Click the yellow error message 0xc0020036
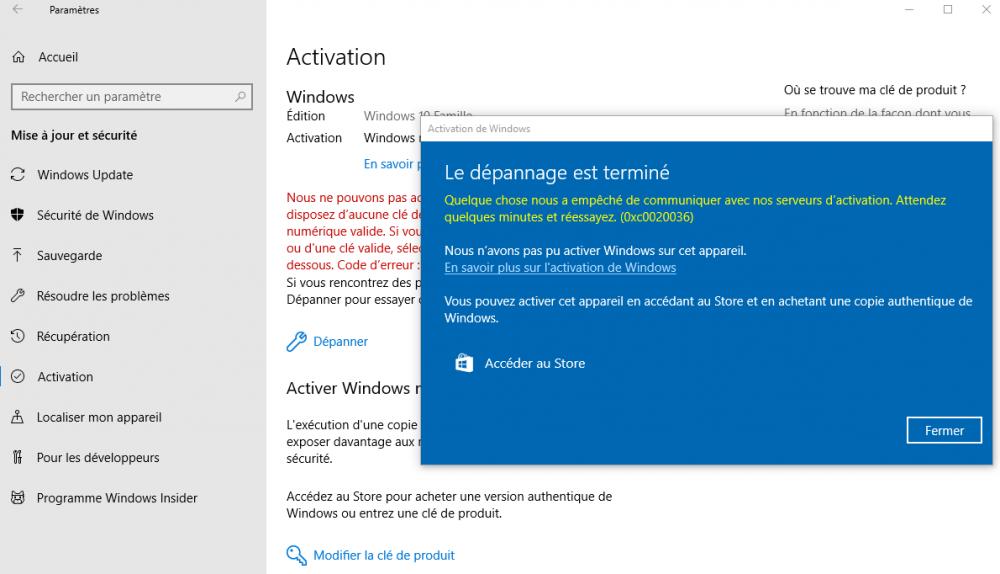 [x=695, y=208]
